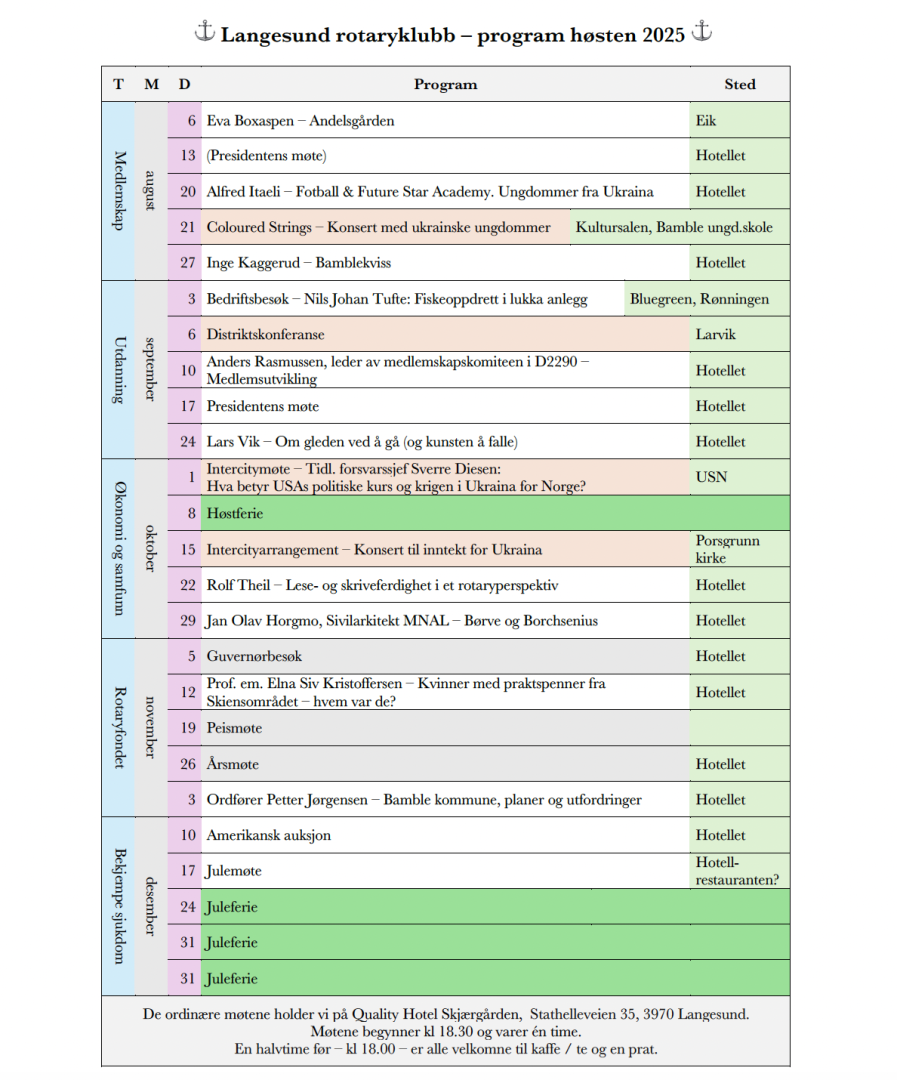This screenshot has width=897, height=1080.
Task: Click the Rotaryfondet vertical theme label
Action: tap(119, 727)
